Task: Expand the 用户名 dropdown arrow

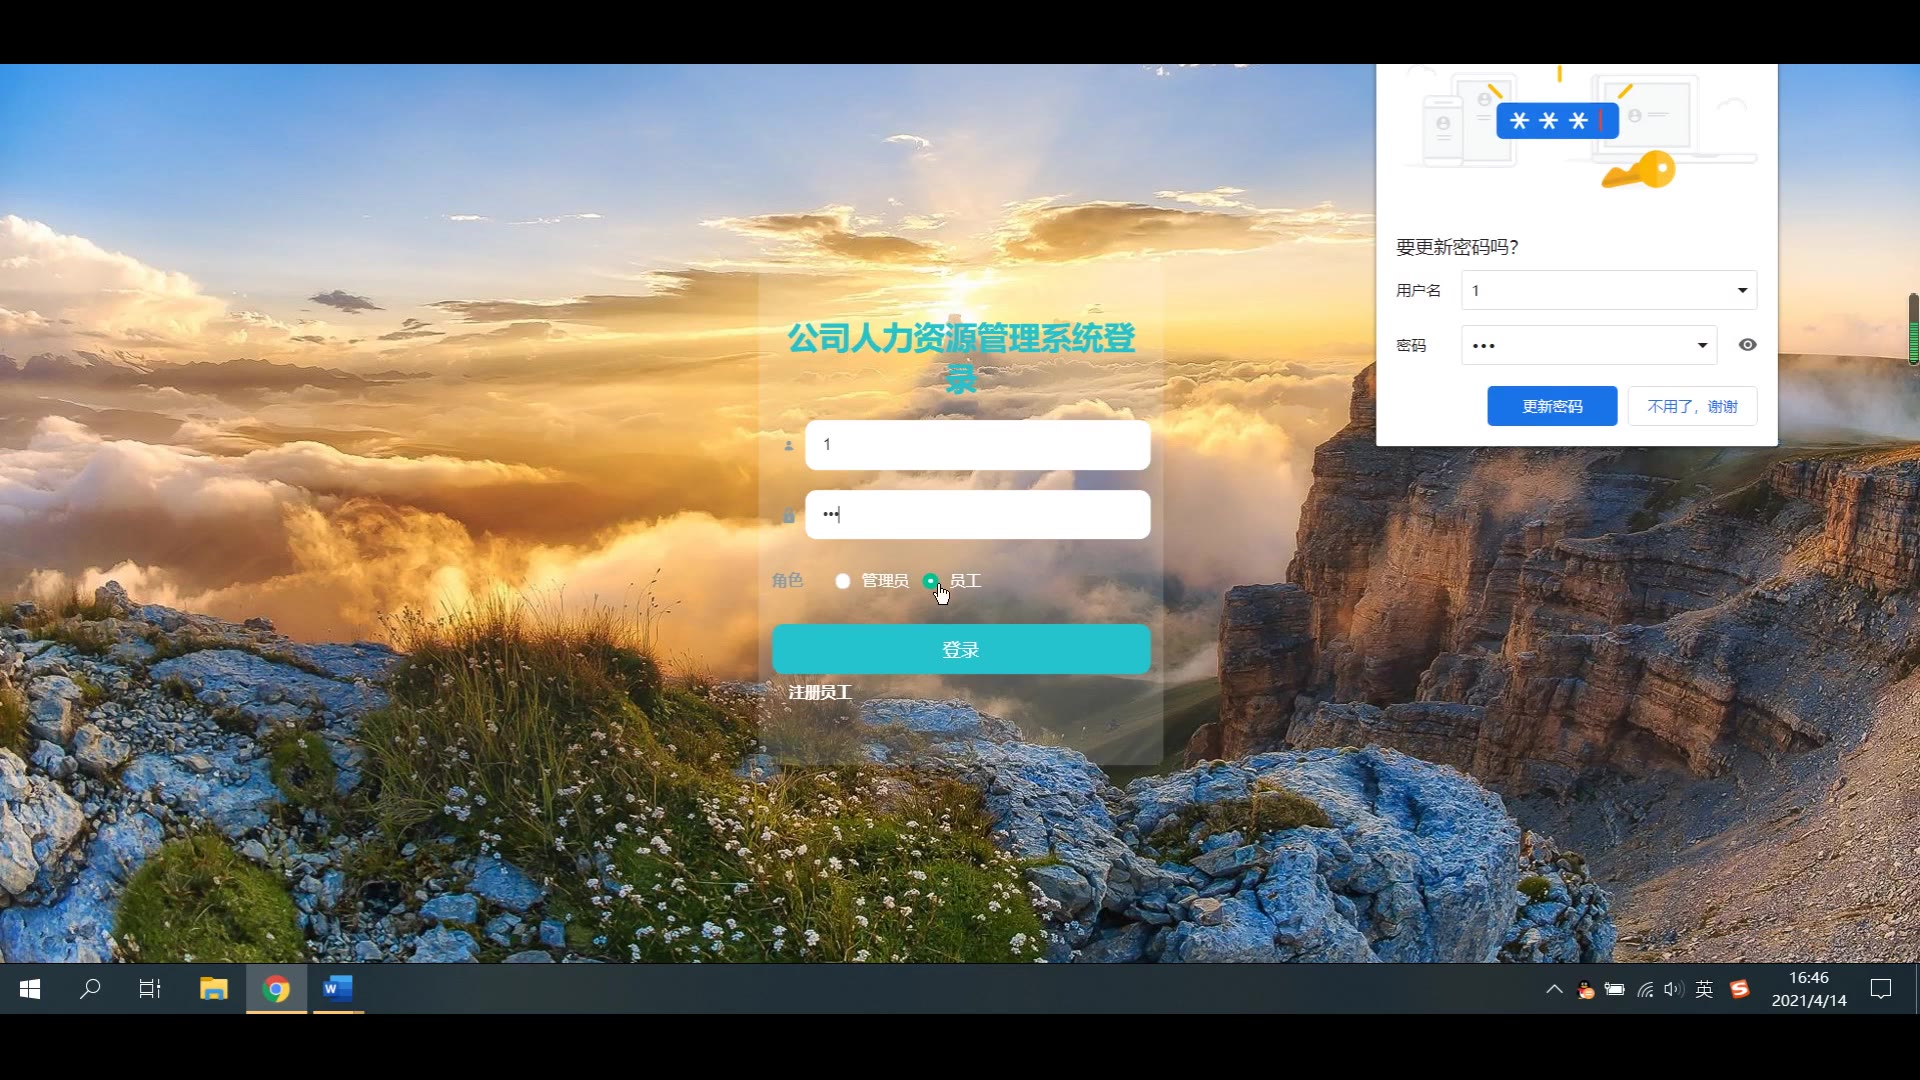Action: point(1742,290)
